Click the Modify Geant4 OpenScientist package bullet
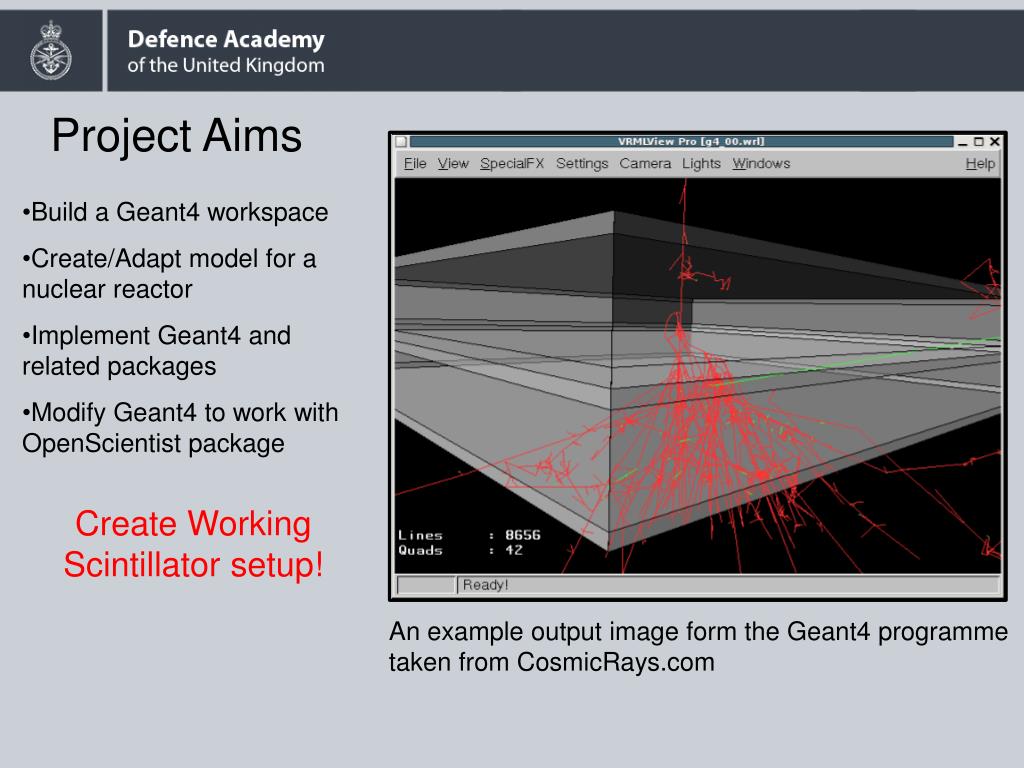The image size is (1024, 768). point(180,428)
